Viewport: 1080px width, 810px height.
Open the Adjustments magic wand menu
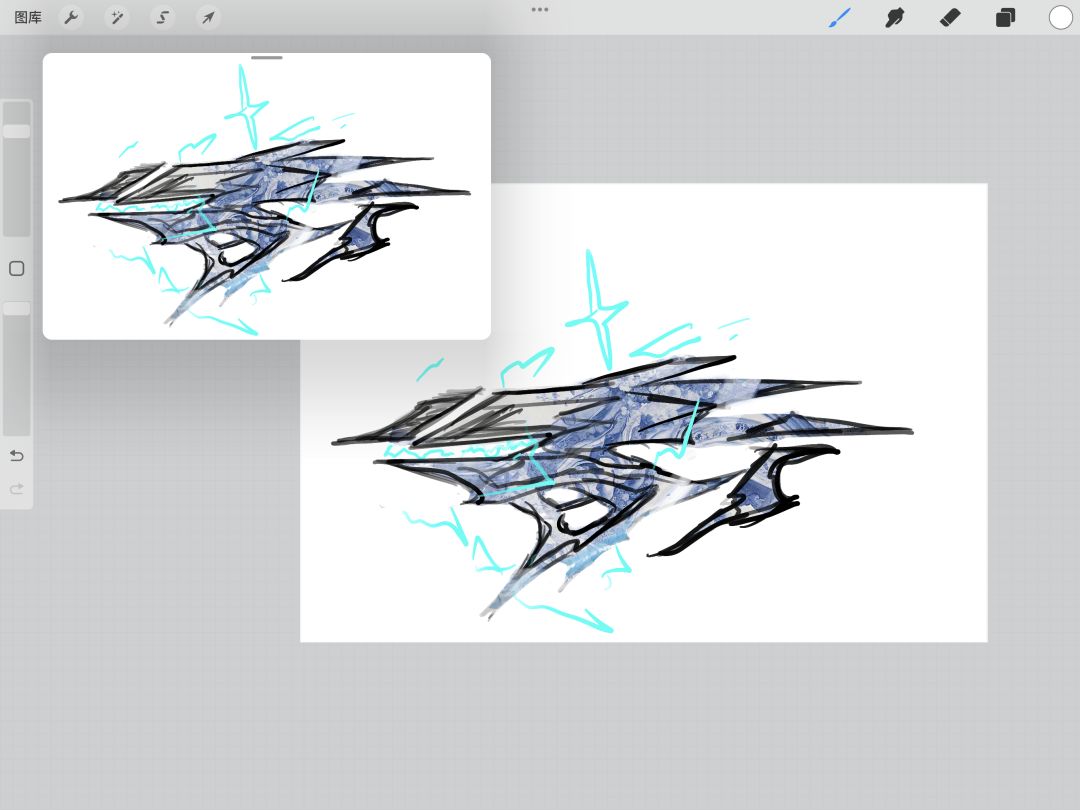(117, 17)
